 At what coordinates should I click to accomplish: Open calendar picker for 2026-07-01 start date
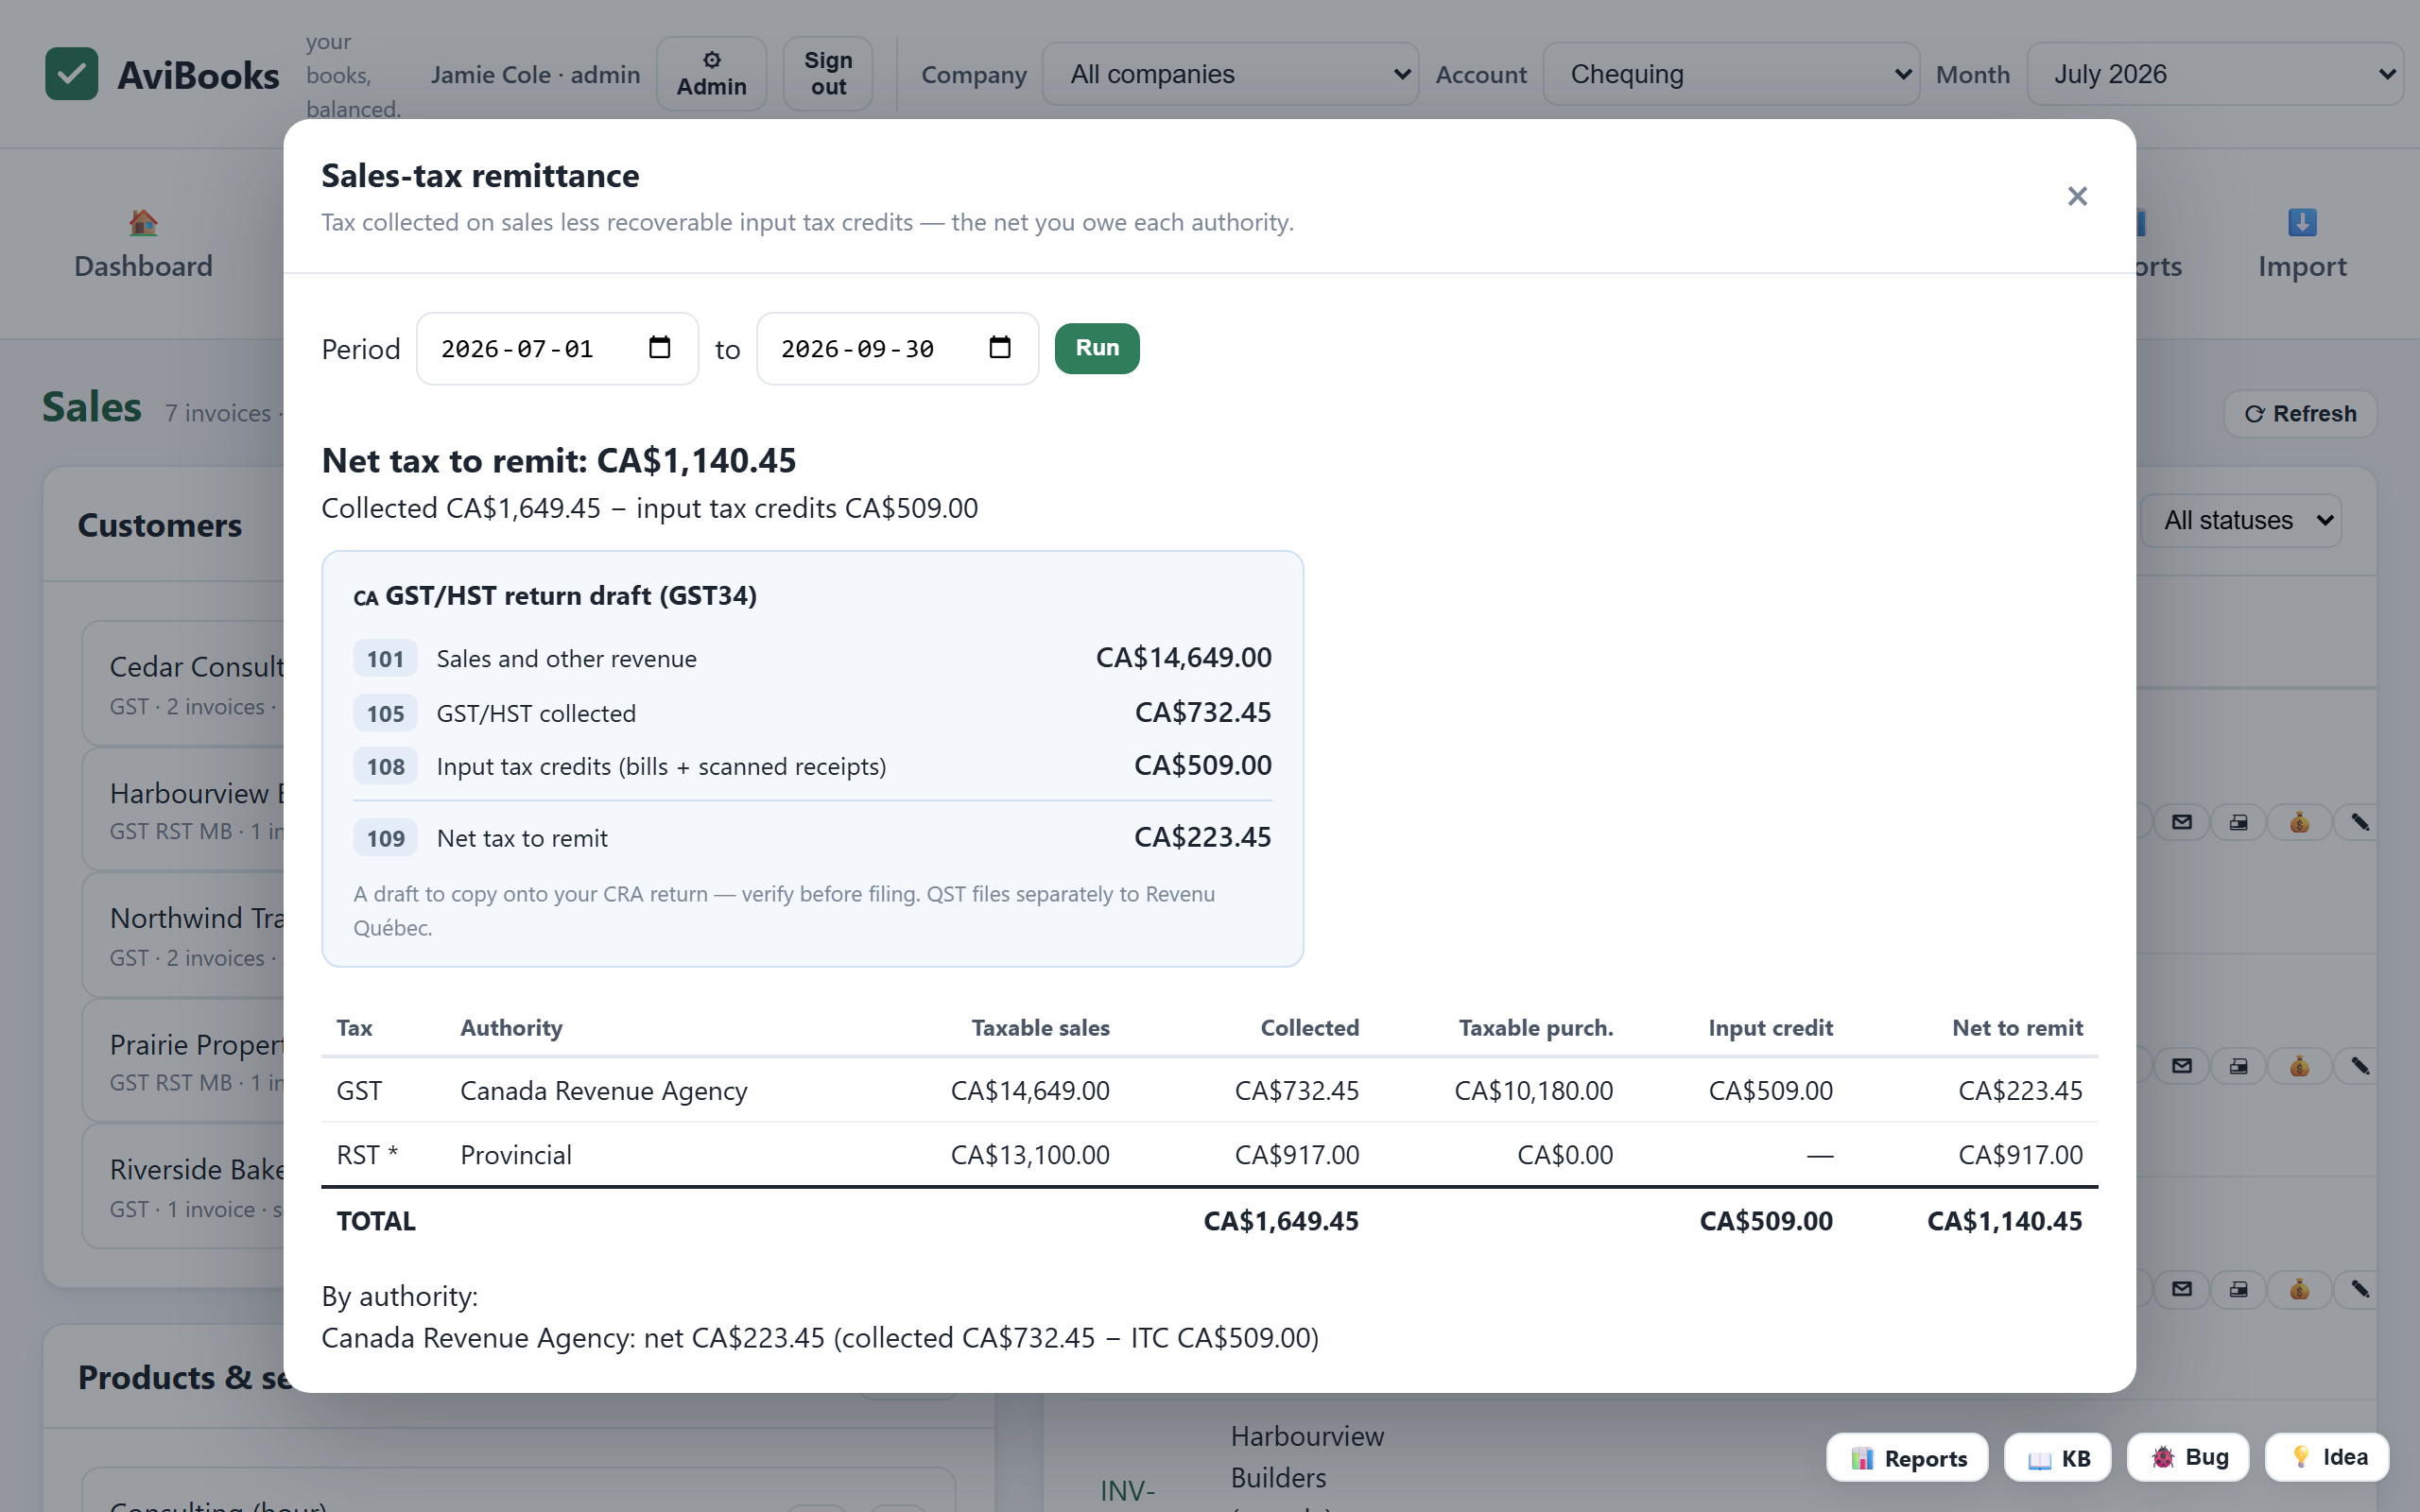[659, 348]
